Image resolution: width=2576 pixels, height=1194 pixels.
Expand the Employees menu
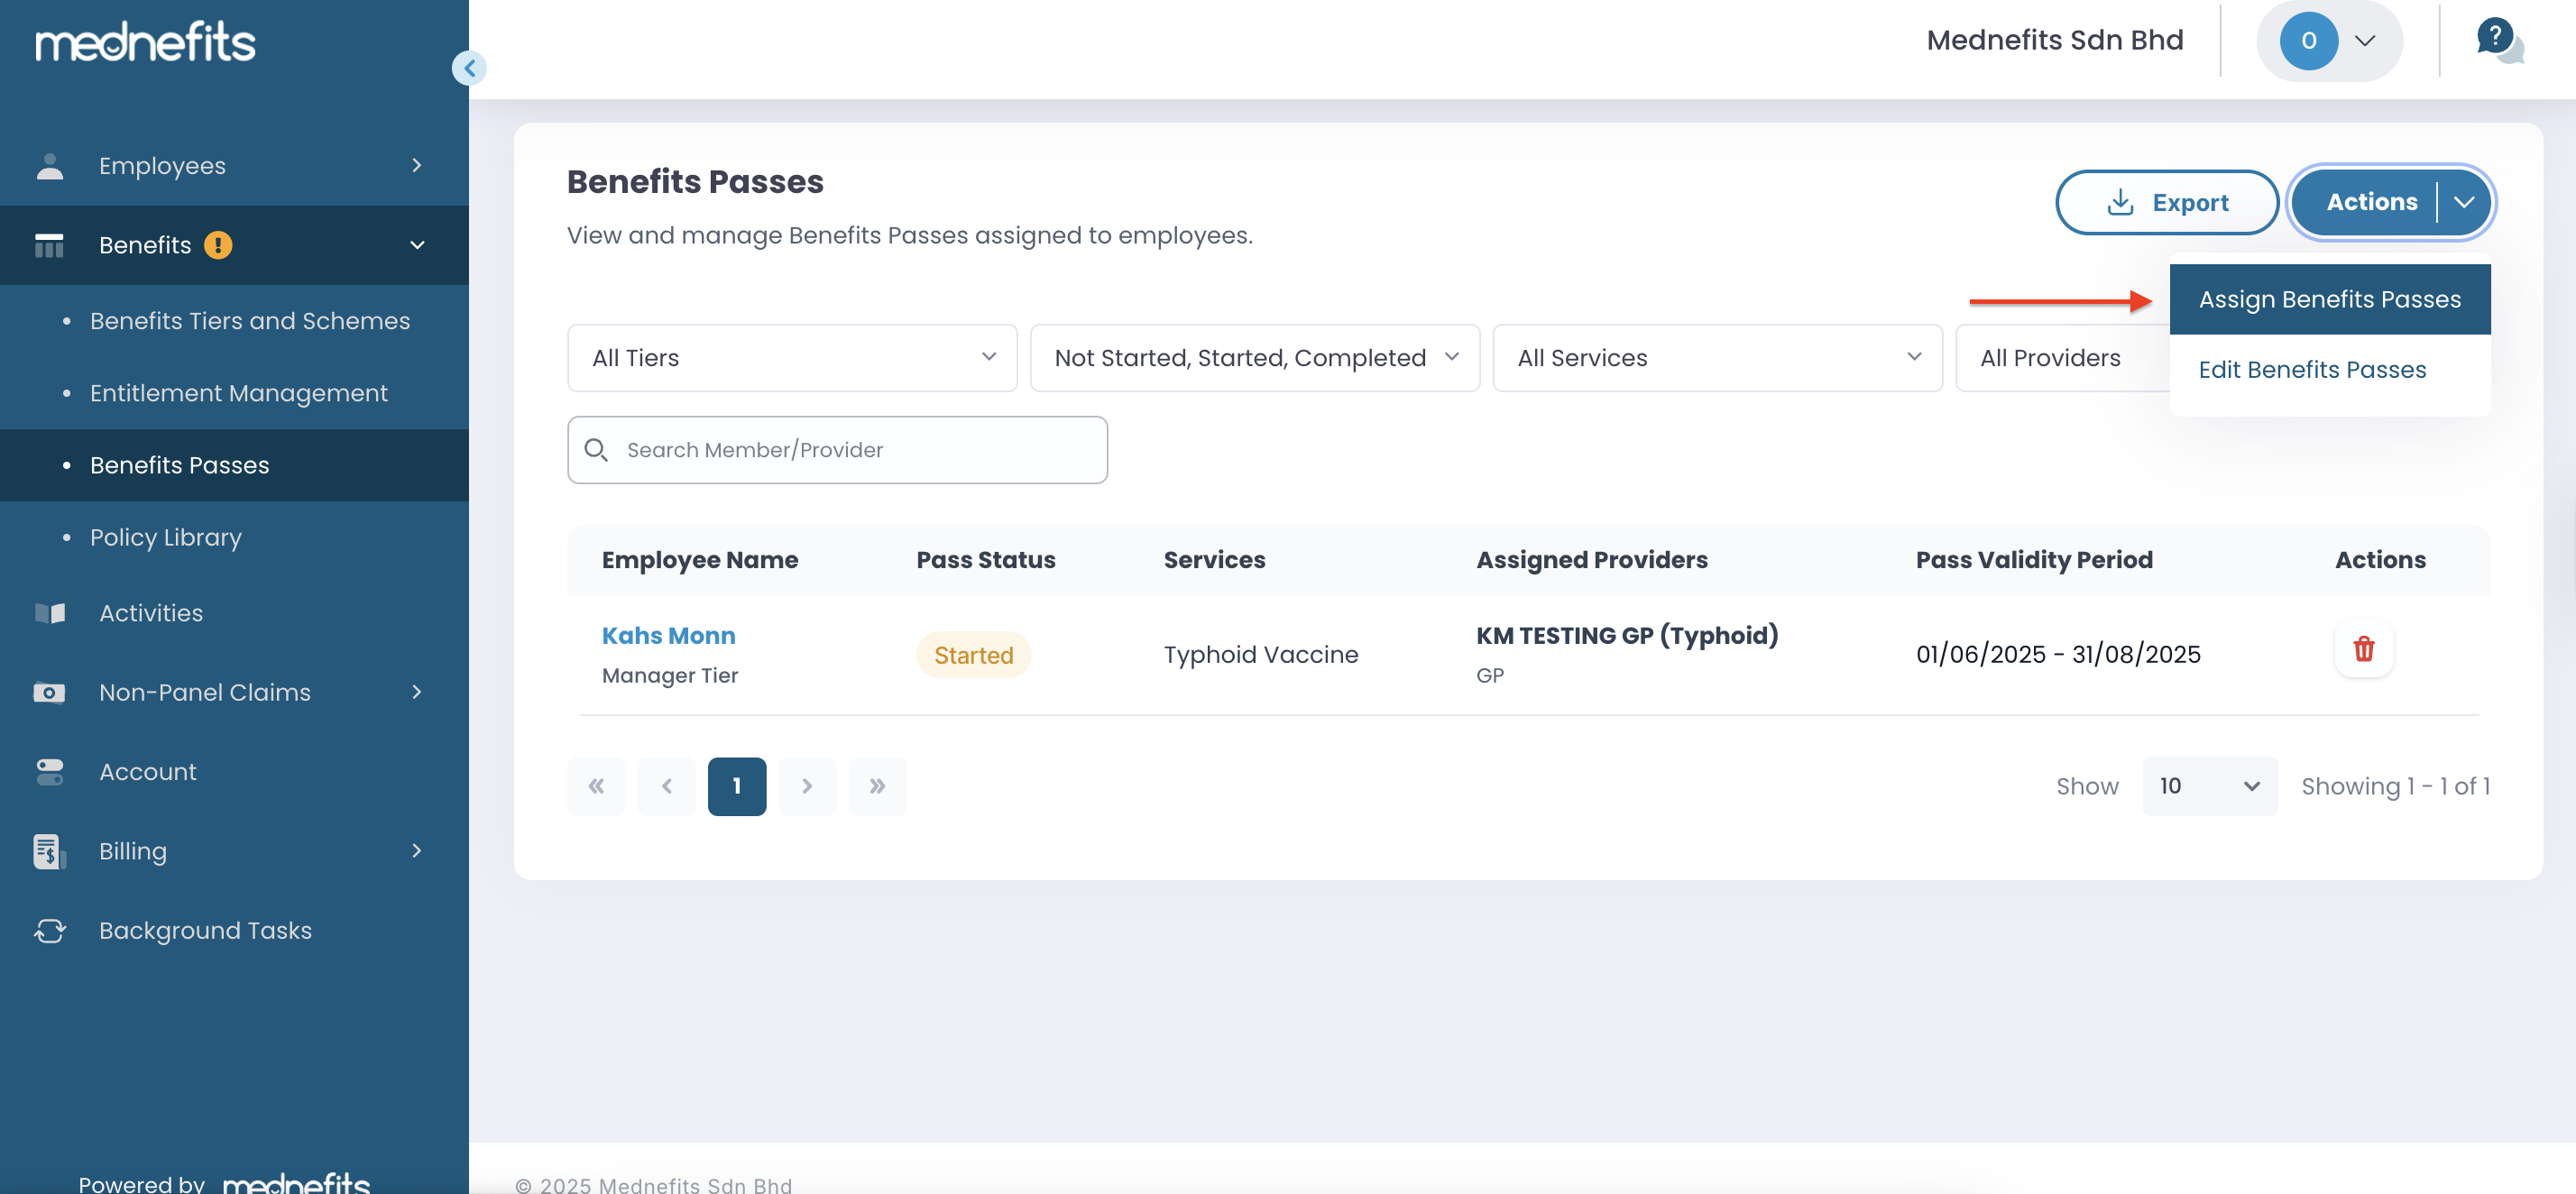tap(416, 165)
